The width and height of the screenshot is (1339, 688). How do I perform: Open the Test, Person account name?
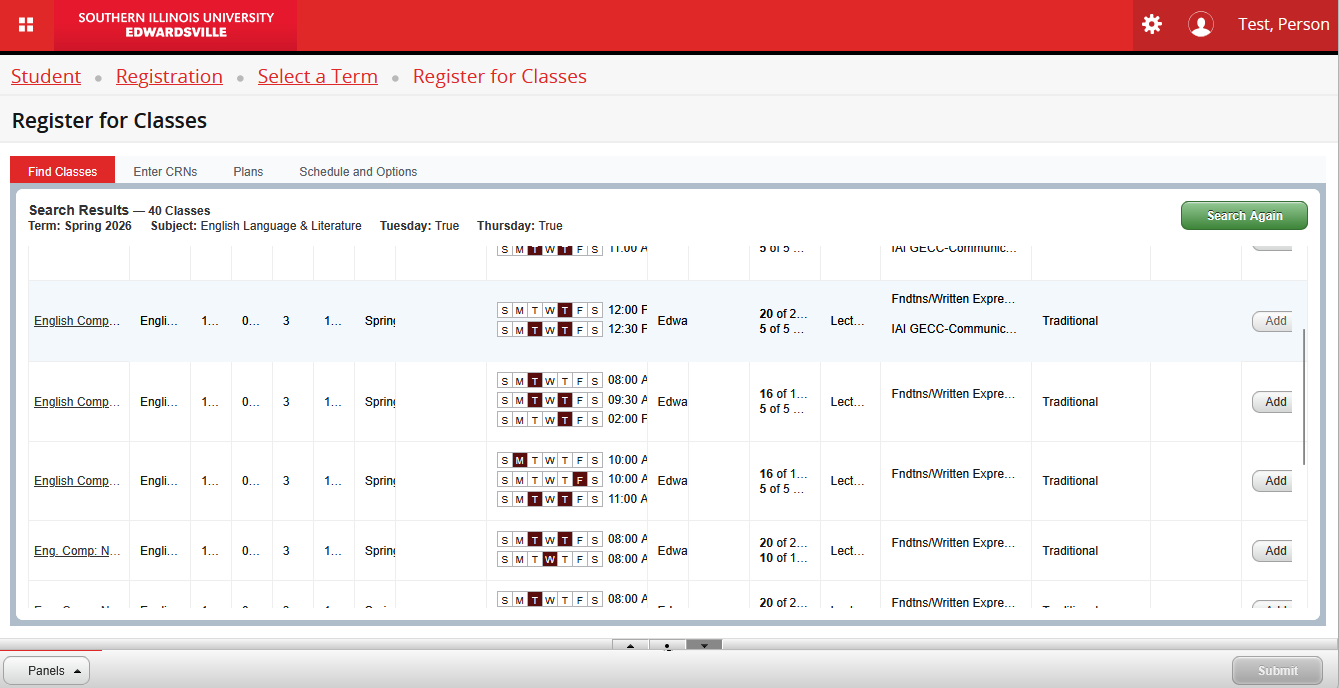pyautogui.click(x=1283, y=25)
